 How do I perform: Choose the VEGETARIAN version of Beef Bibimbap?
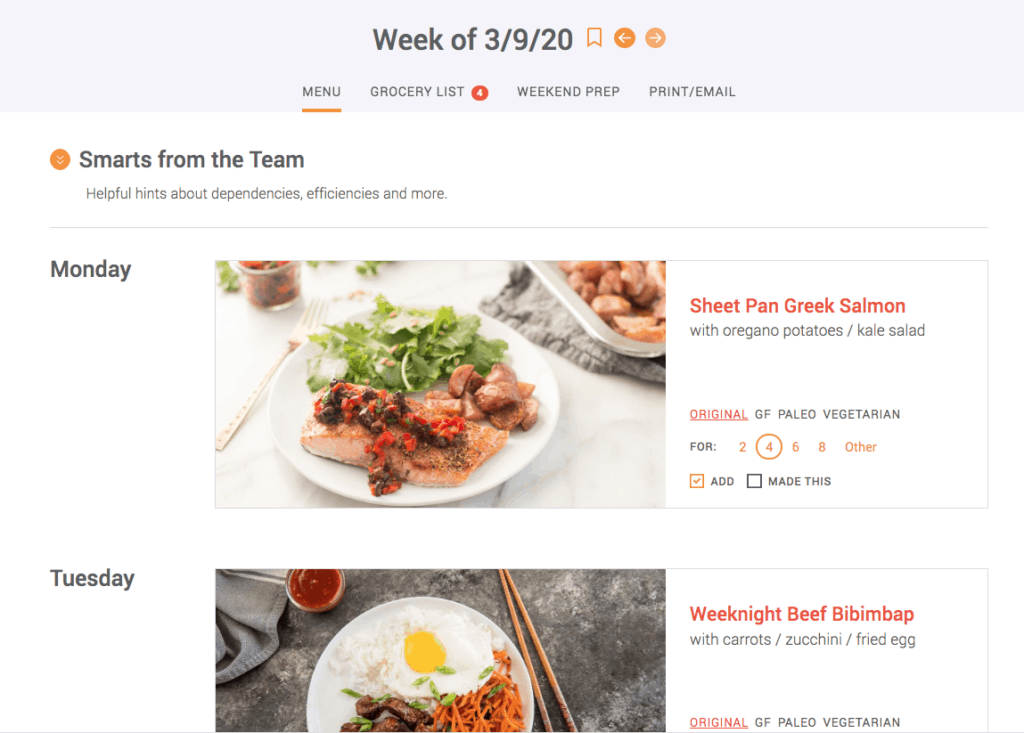[x=863, y=722]
